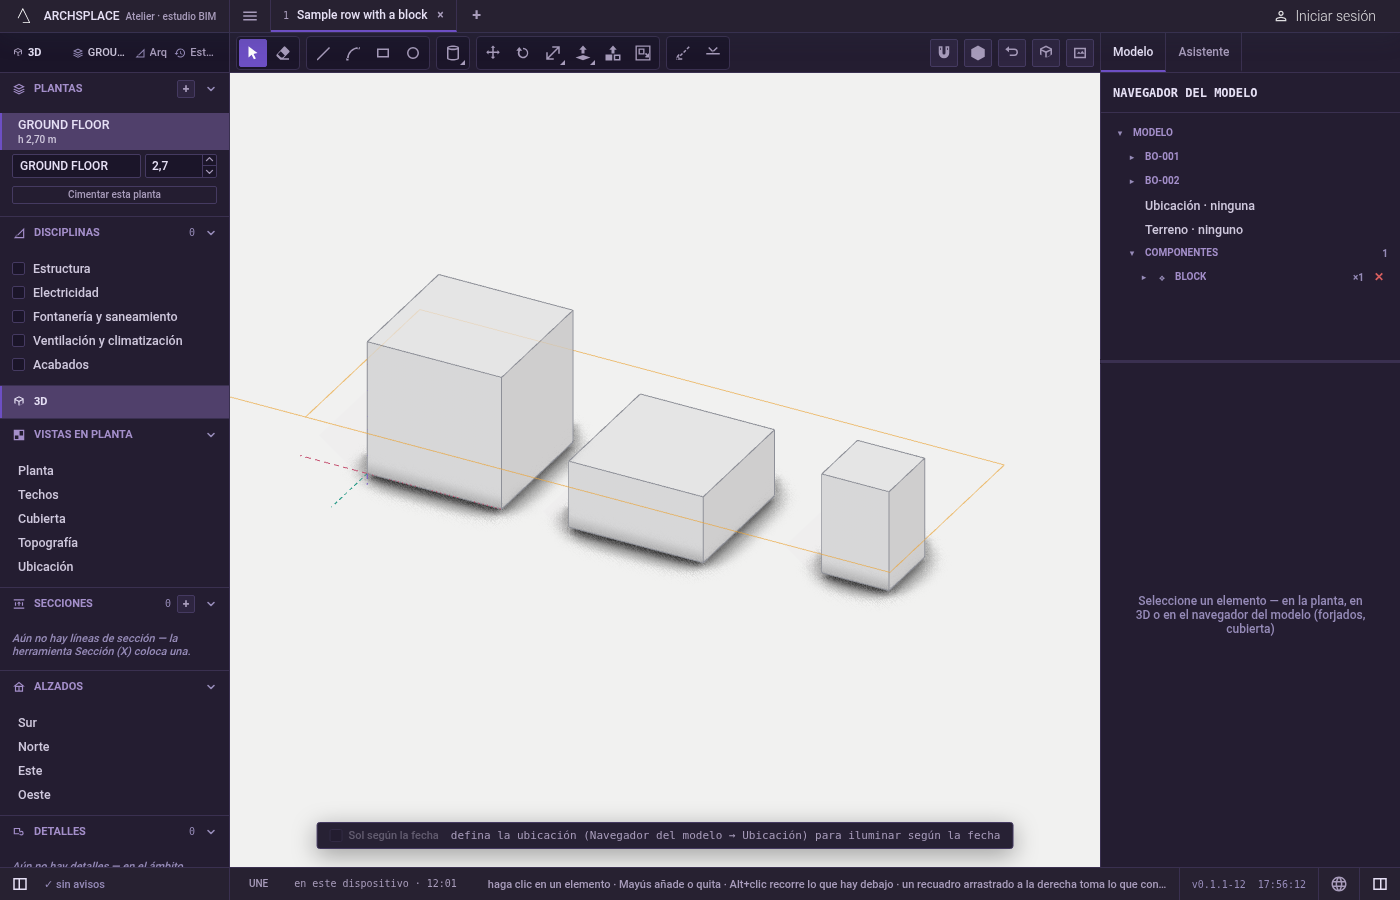
Task: Click the solid hexagon shading icon
Action: (978, 53)
